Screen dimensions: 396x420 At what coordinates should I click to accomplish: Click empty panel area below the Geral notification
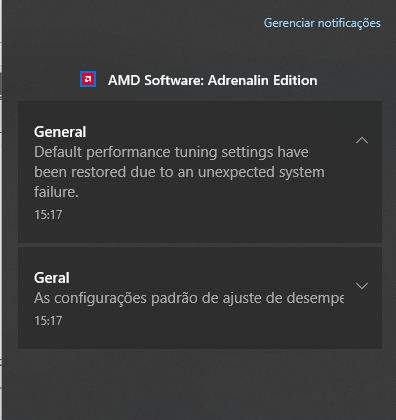click(x=200, y=383)
